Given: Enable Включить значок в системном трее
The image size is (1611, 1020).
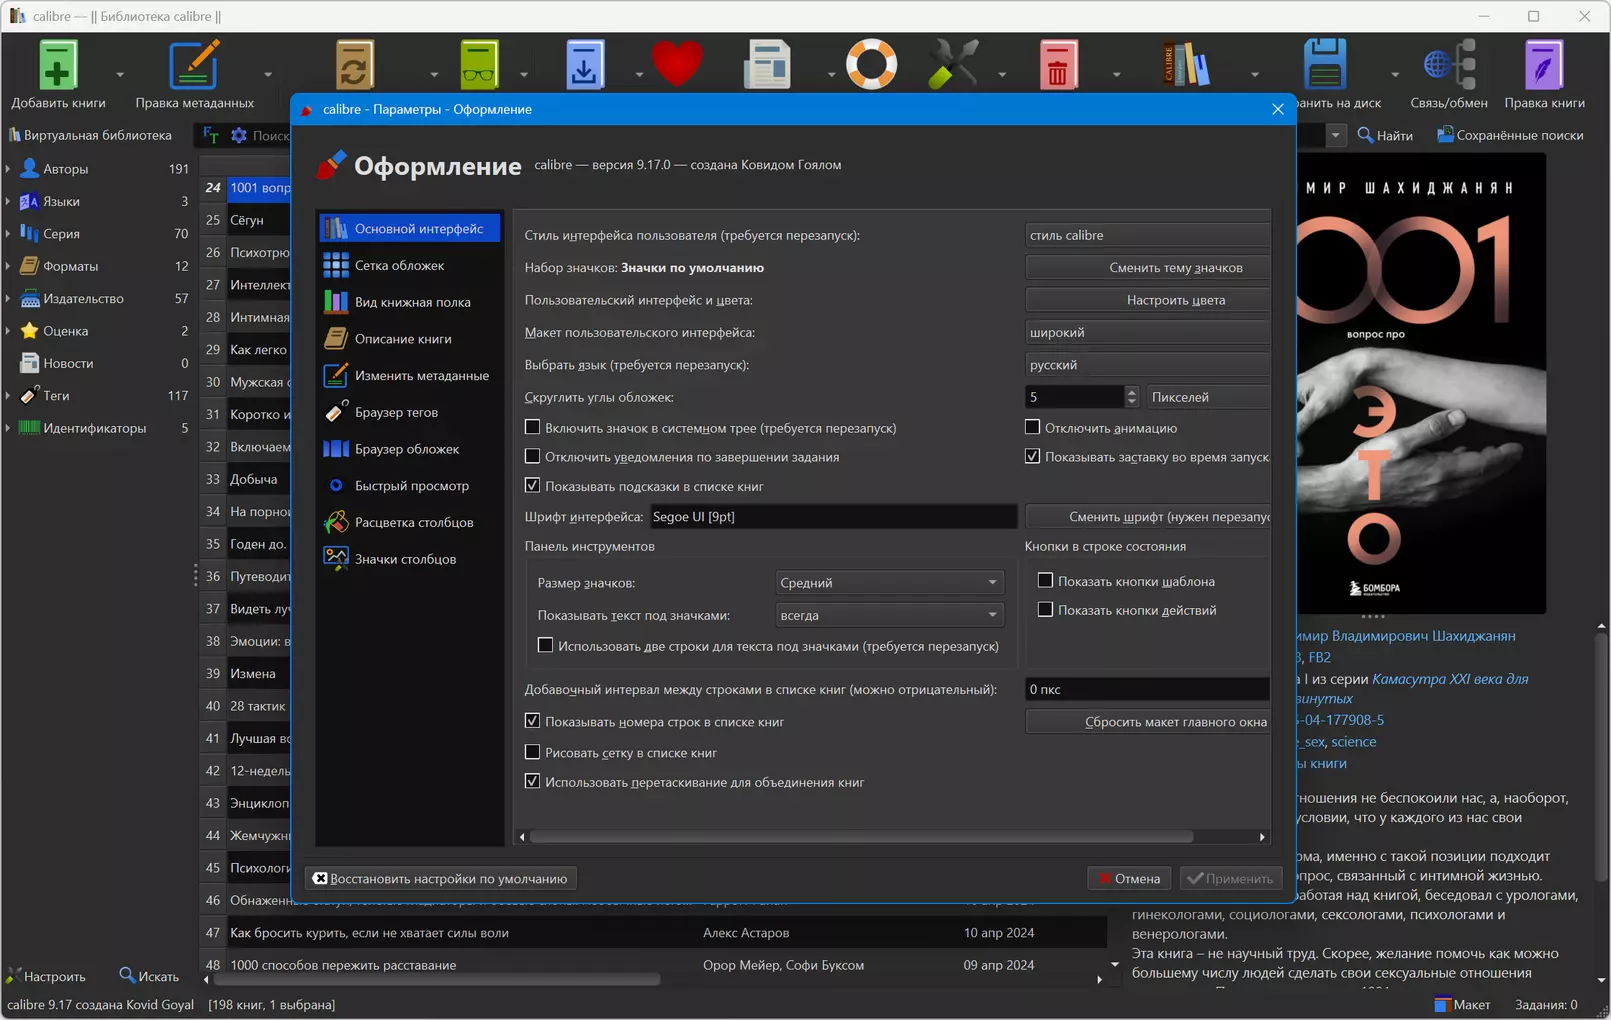Looking at the screenshot, I should click(532, 427).
